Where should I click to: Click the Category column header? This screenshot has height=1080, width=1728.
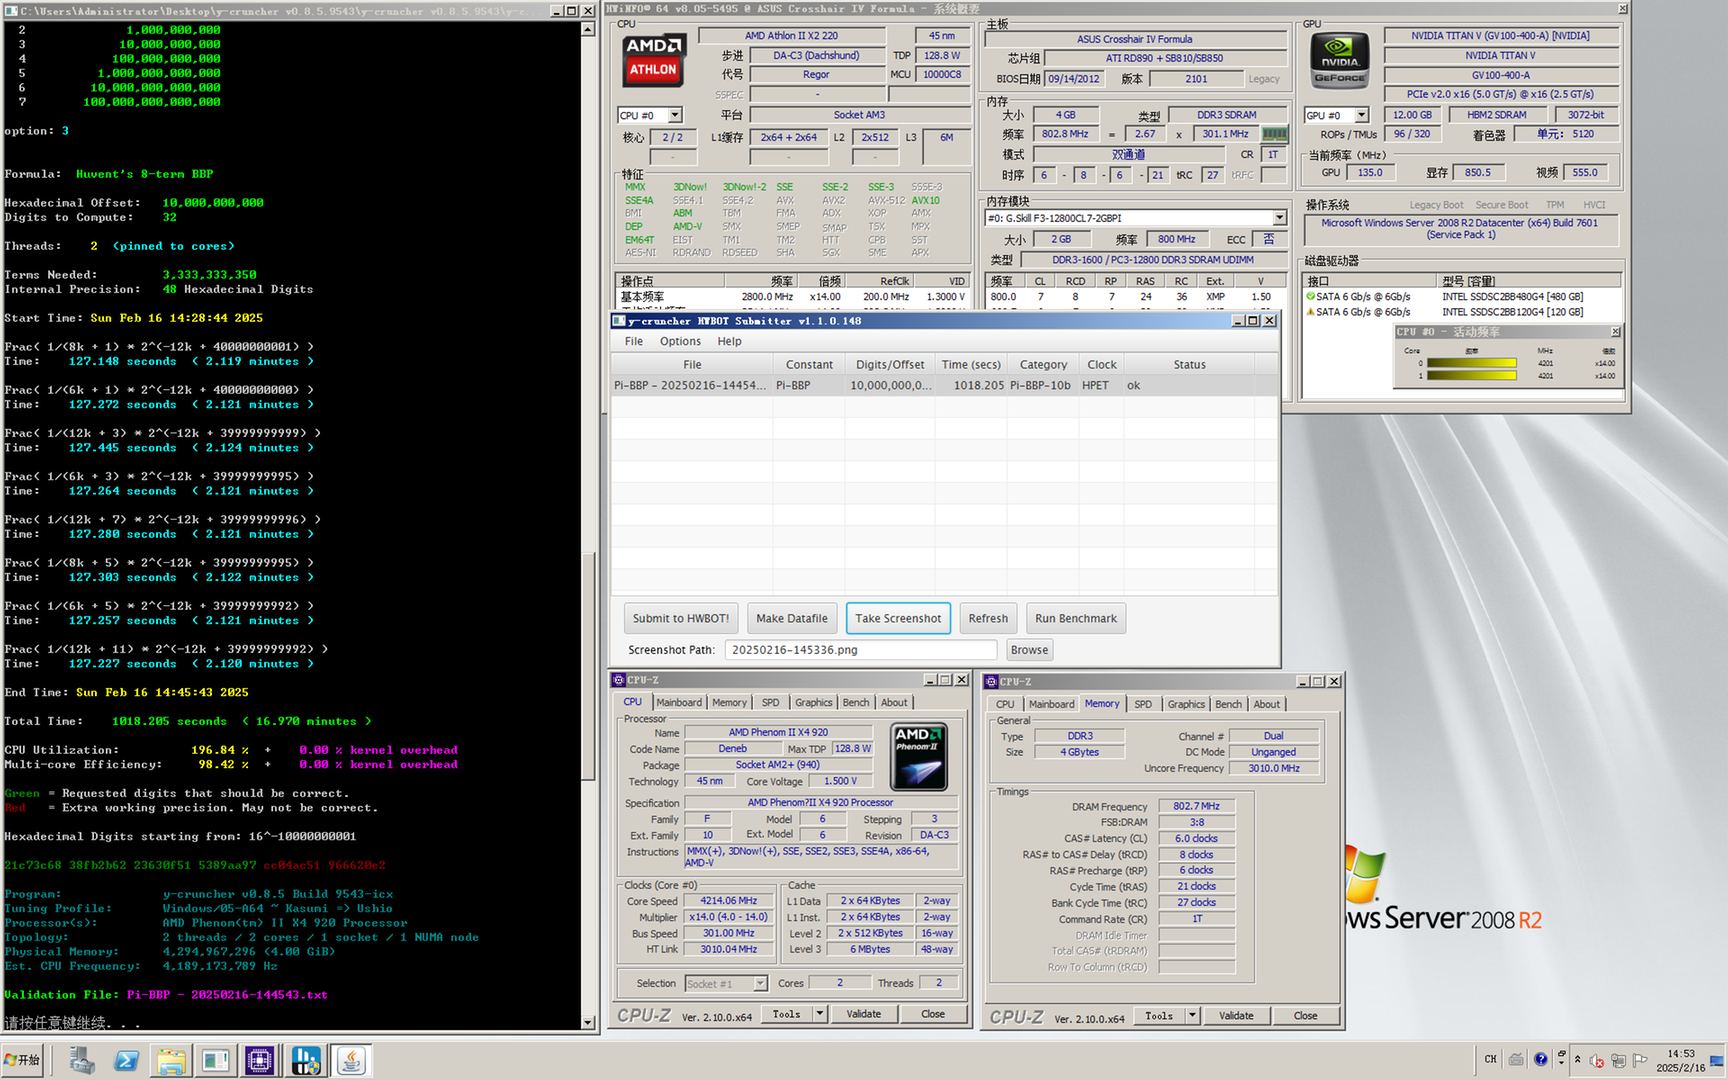1043,365
